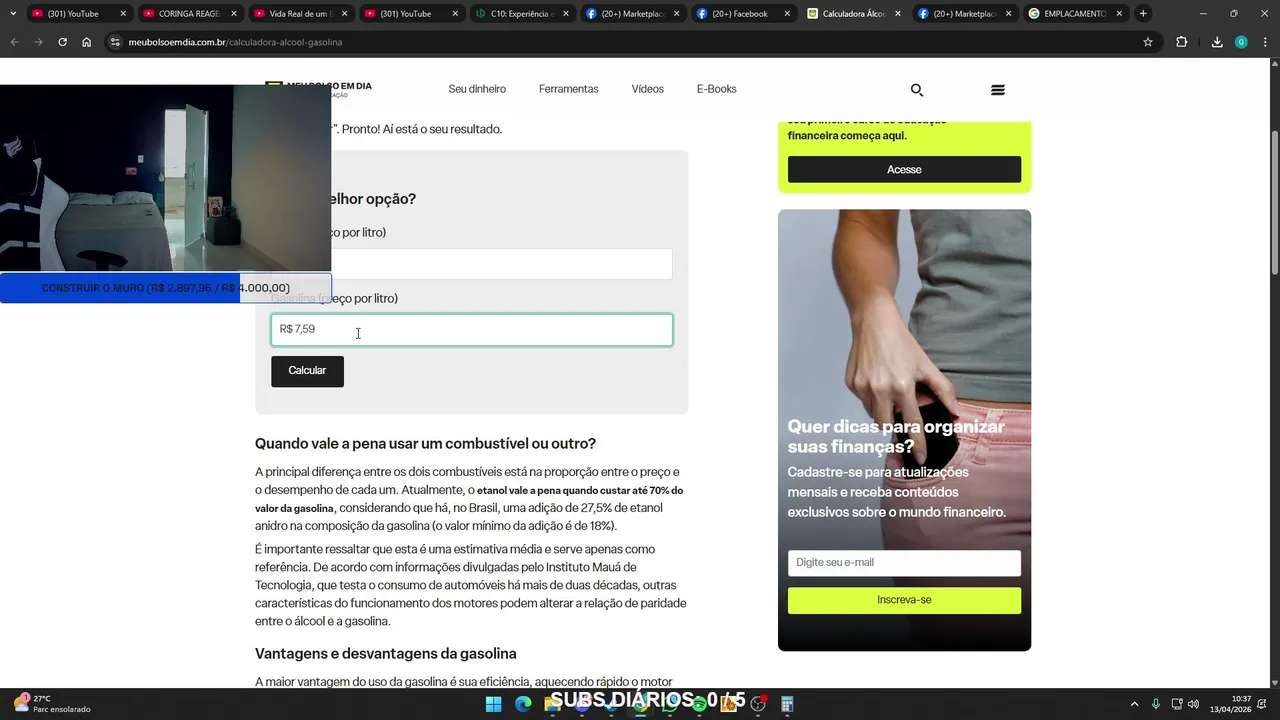
Task: Open the browser extensions puzzle icon
Action: [1182, 42]
